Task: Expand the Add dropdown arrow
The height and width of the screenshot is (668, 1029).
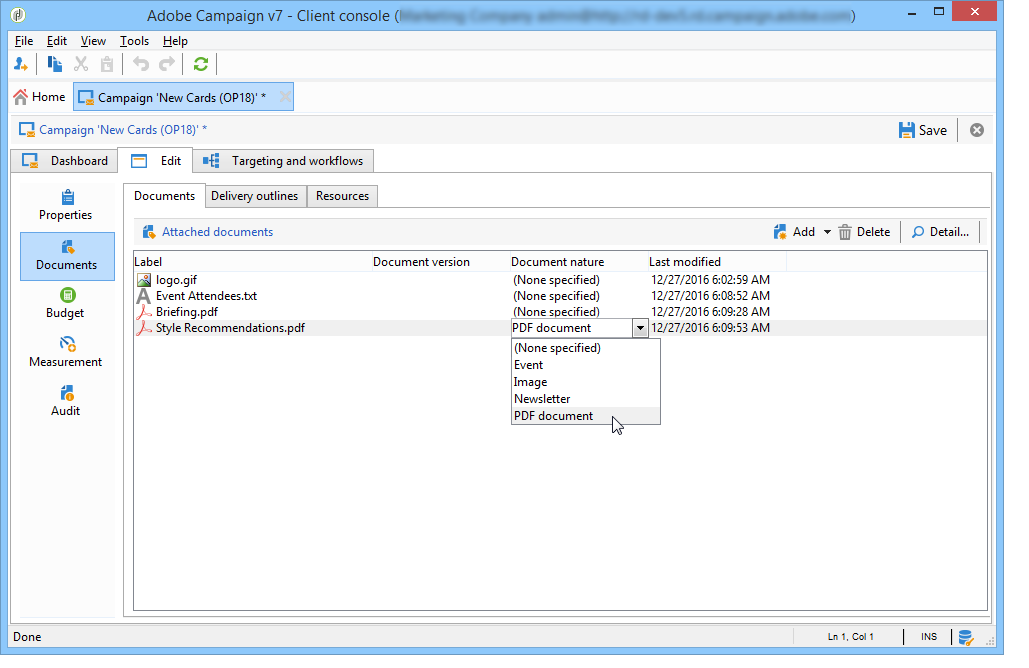Action: (827, 232)
